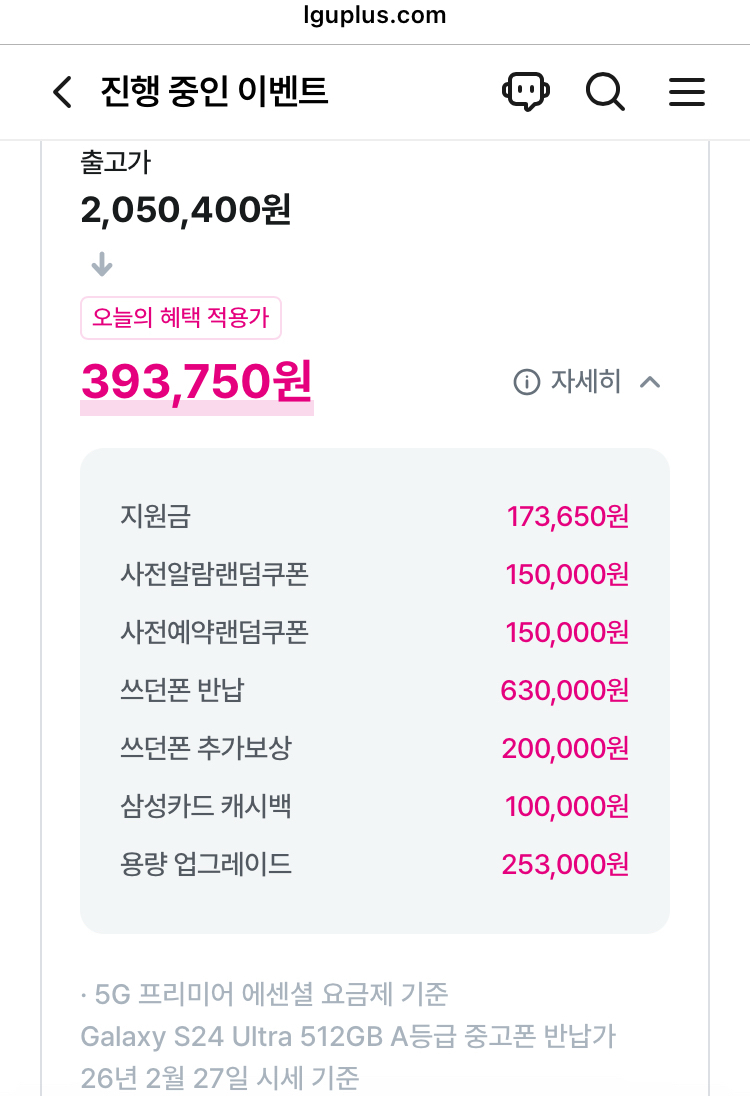Click the 사전알람랜덤쿠폰 row
750x1096 pixels.
pos(374,575)
